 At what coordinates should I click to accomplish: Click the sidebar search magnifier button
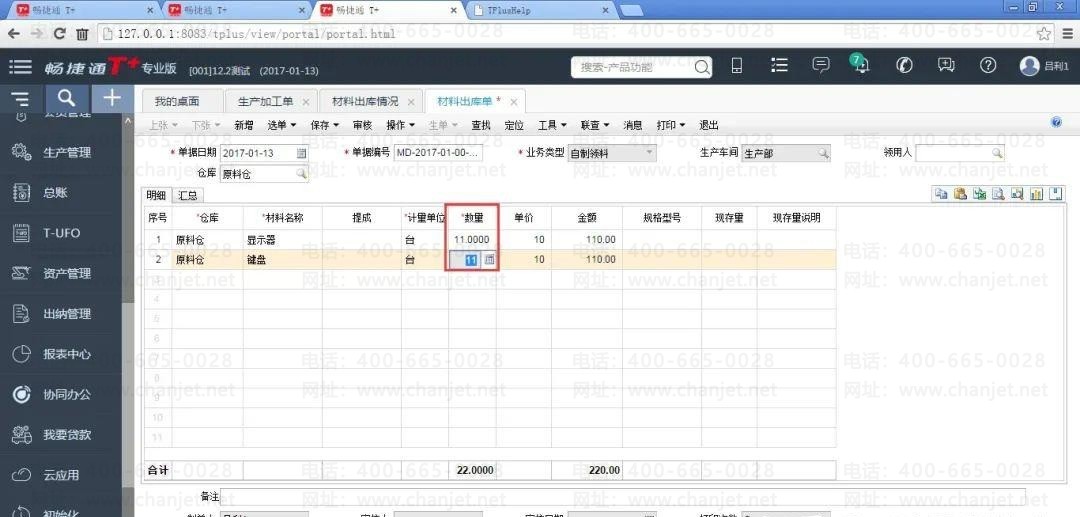coord(66,98)
